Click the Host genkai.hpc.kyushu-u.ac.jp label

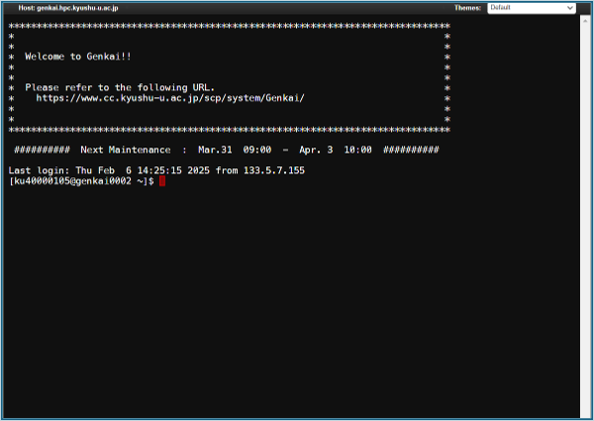(68, 8)
